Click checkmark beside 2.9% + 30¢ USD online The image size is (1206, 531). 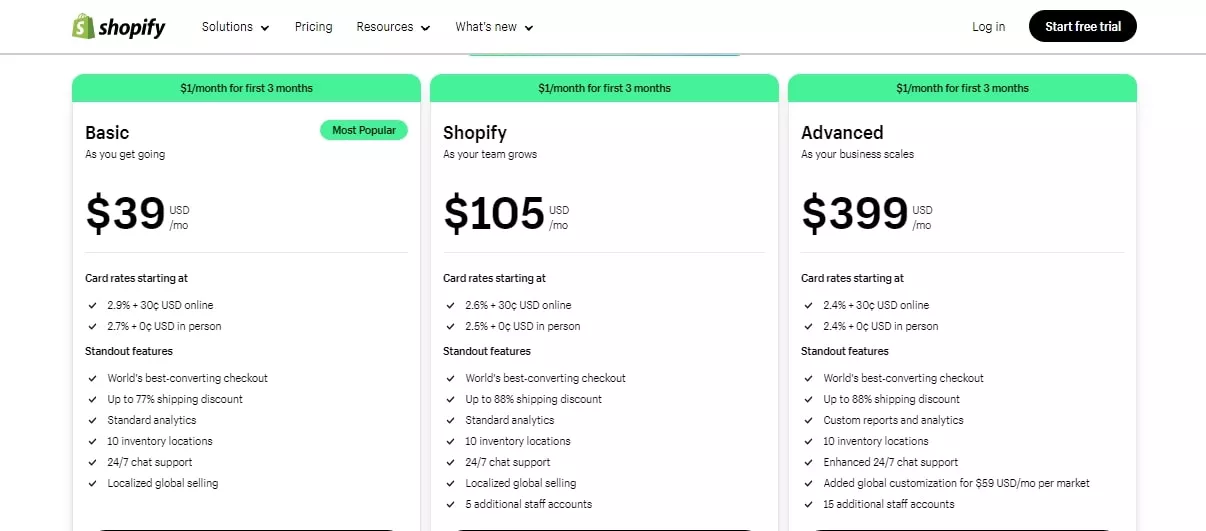92,305
